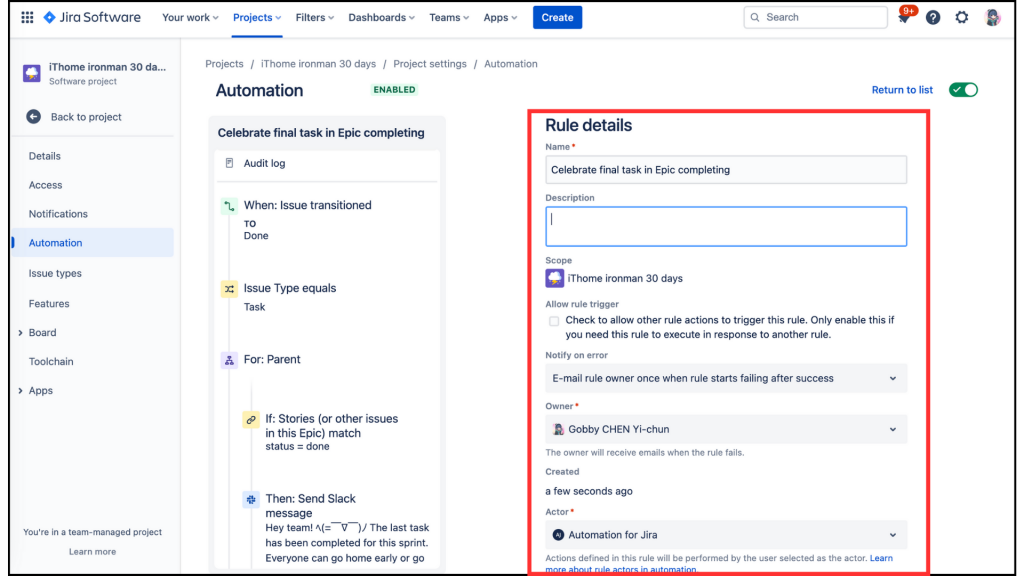Image resolution: width=1024 pixels, height=576 pixels.
Task: Open the Dashboards menu
Action: coord(381,18)
